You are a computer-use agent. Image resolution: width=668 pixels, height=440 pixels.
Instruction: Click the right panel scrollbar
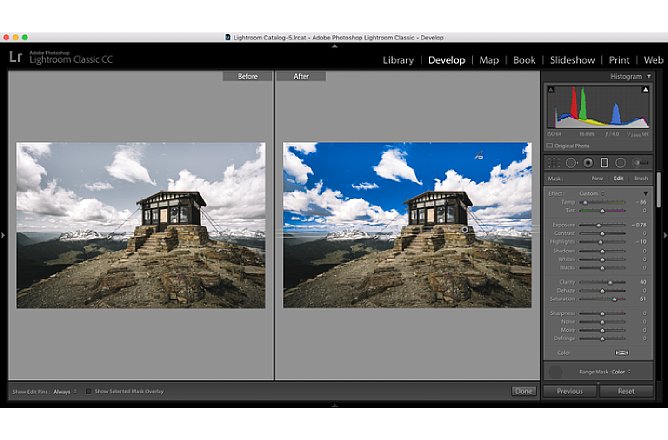tap(659, 191)
